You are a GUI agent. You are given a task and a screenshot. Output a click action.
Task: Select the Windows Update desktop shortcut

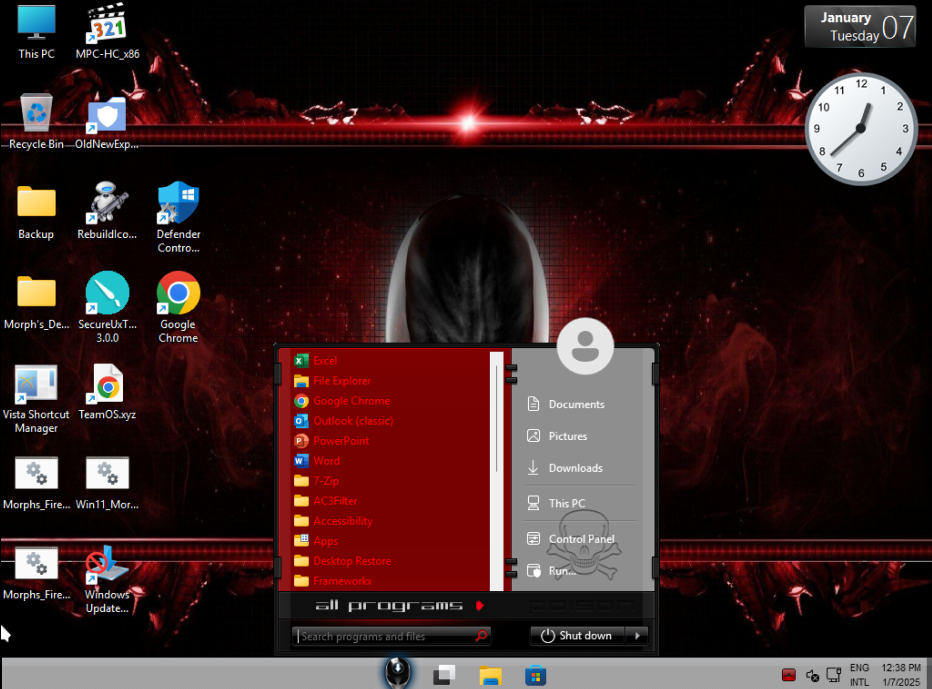(x=107, y=579)
